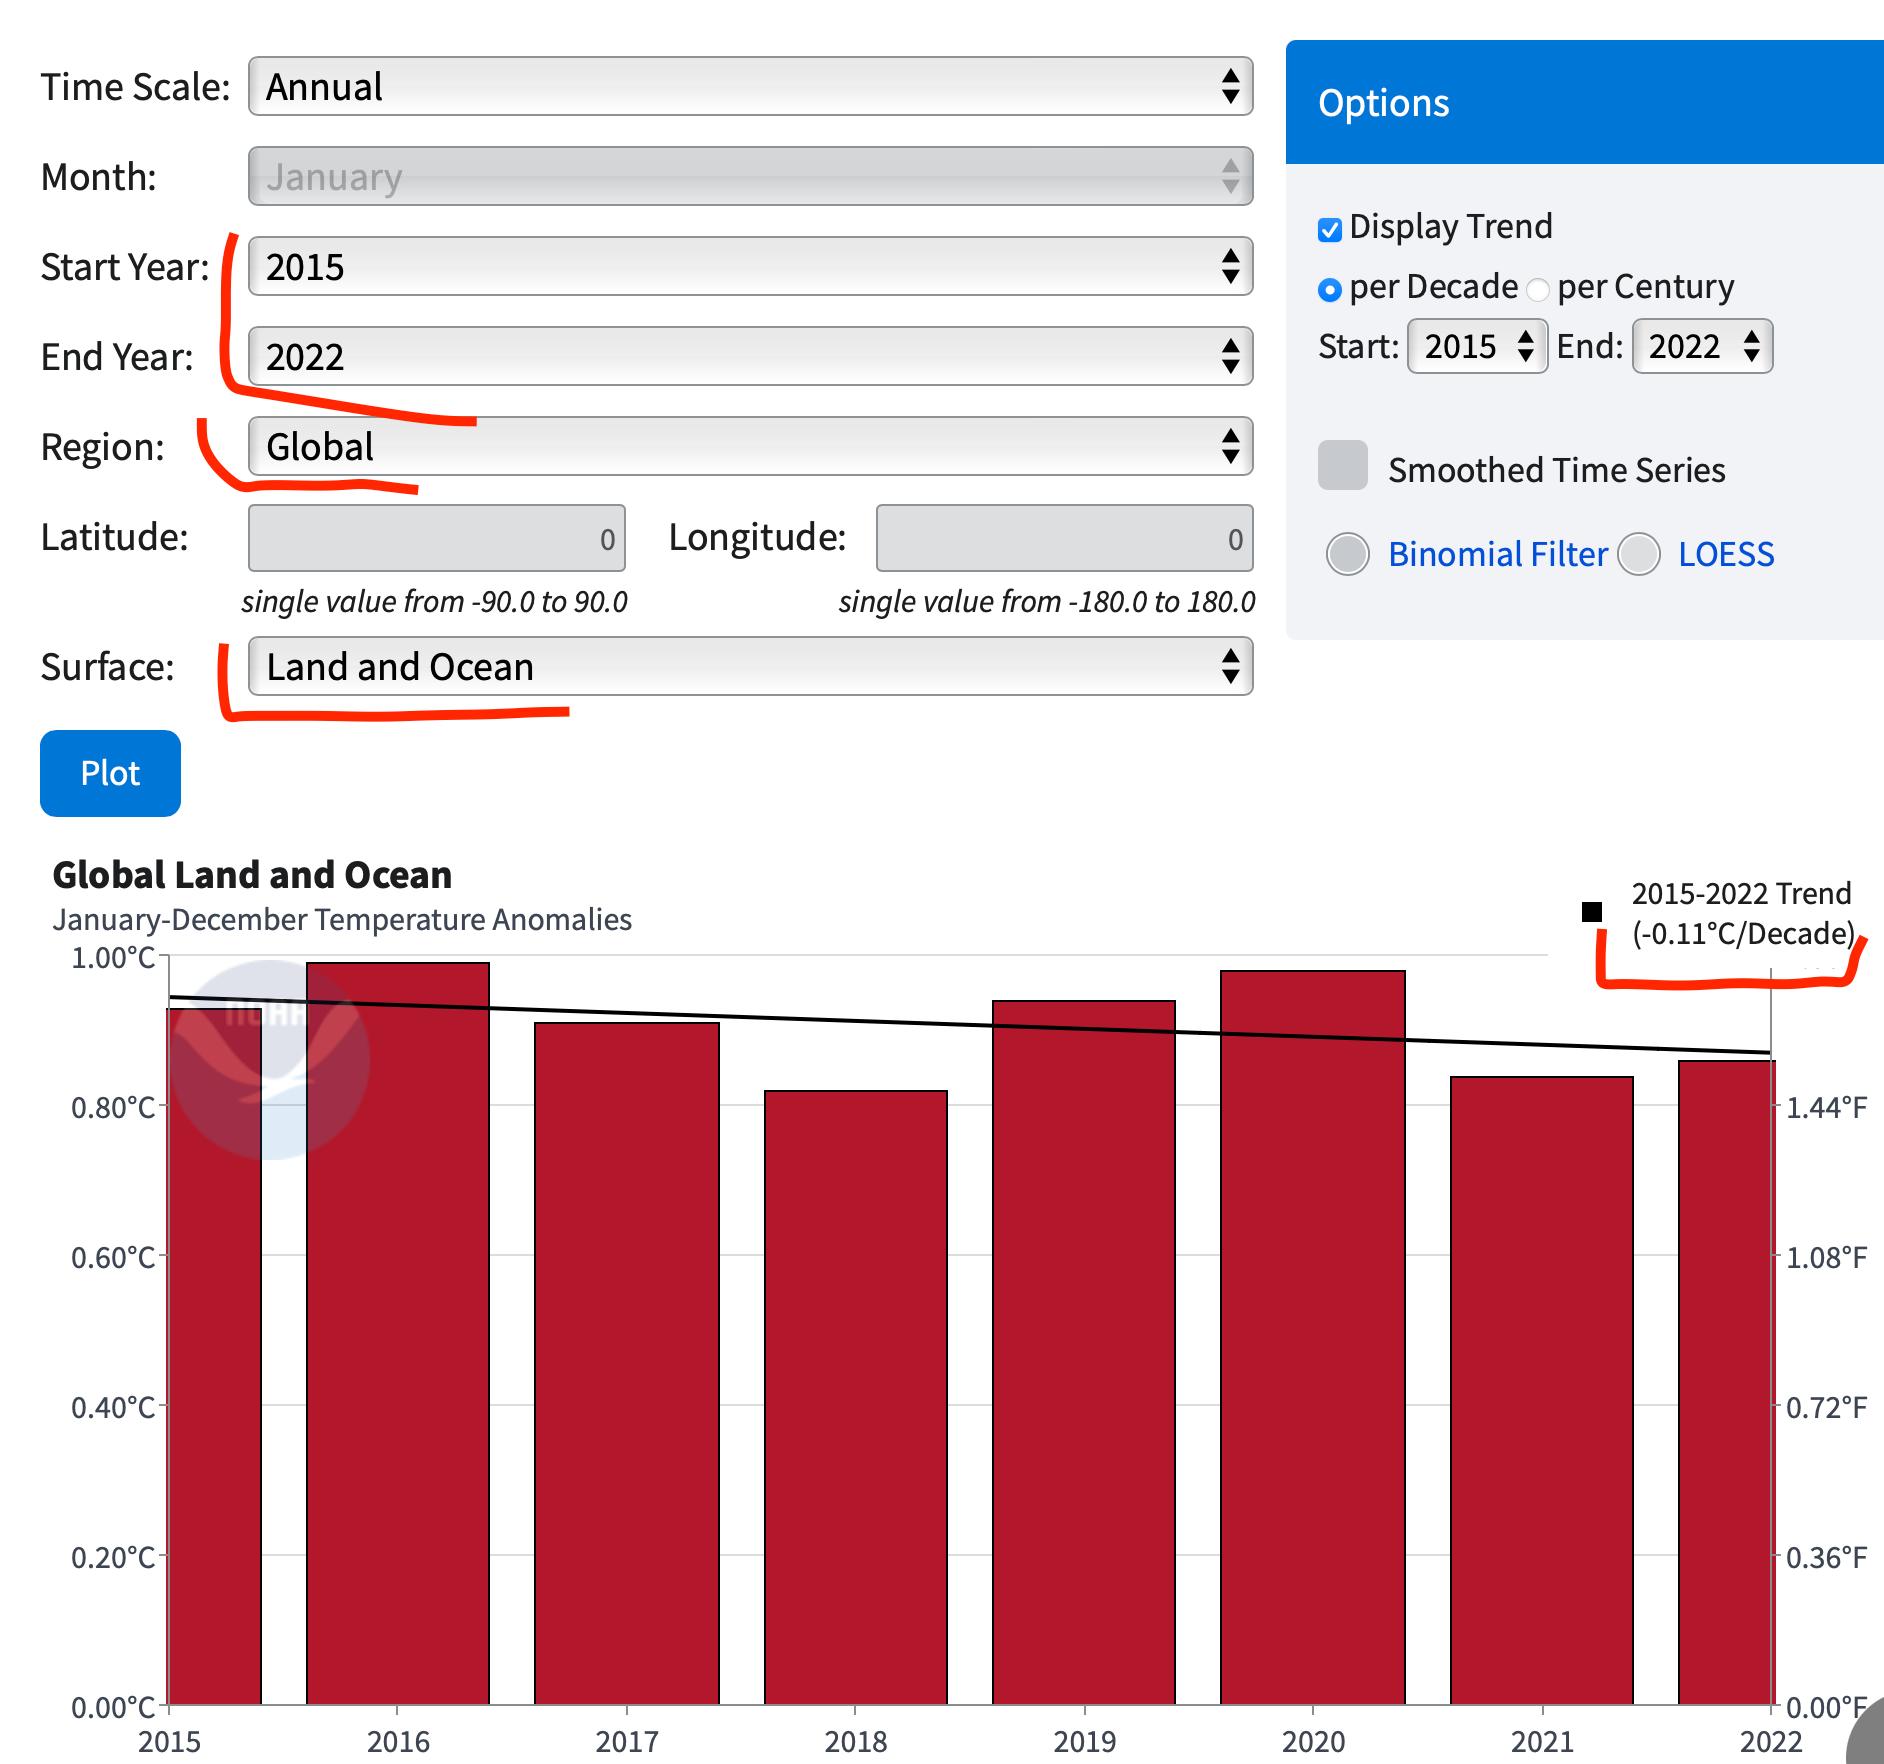Viewport: 1884px width, 1764px height.
Task: Click into the Latitude input field
Action: [437, 539]
